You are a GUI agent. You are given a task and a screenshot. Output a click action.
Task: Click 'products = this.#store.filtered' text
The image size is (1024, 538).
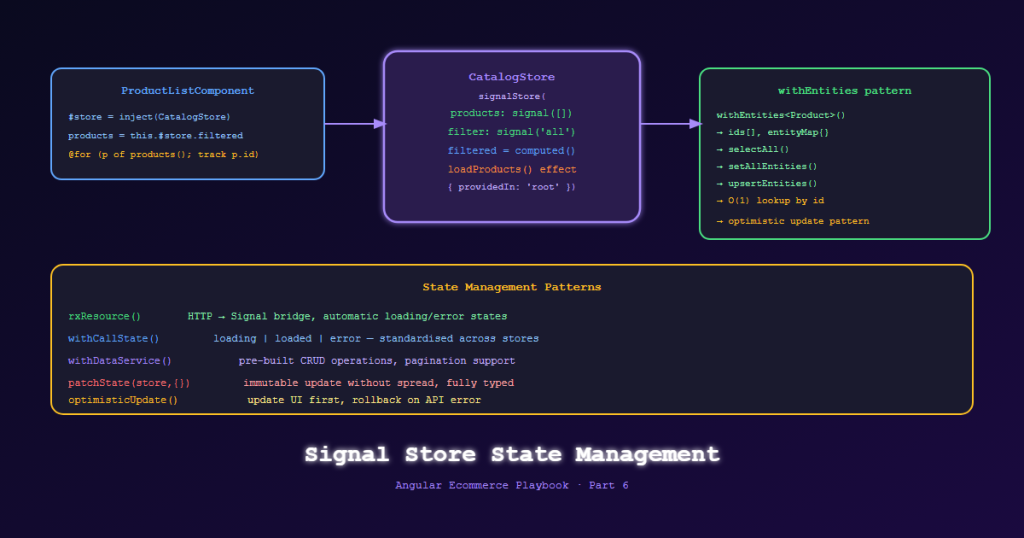(155, 136)
